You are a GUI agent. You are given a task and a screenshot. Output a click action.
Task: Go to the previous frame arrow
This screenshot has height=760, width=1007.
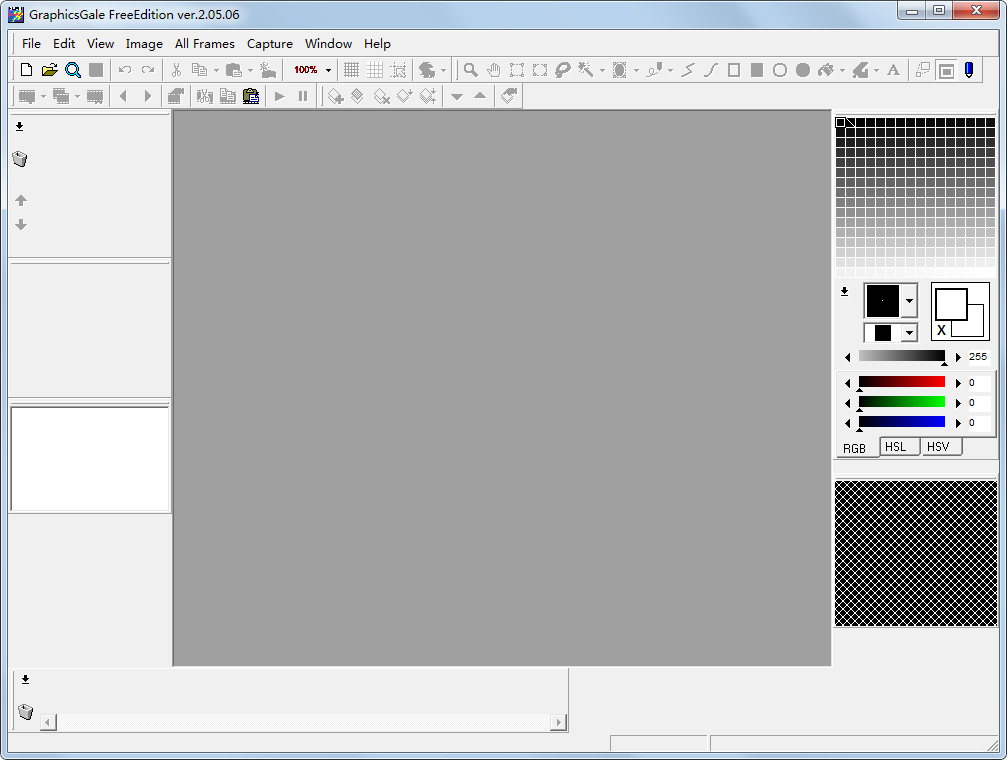coord(123,96)
